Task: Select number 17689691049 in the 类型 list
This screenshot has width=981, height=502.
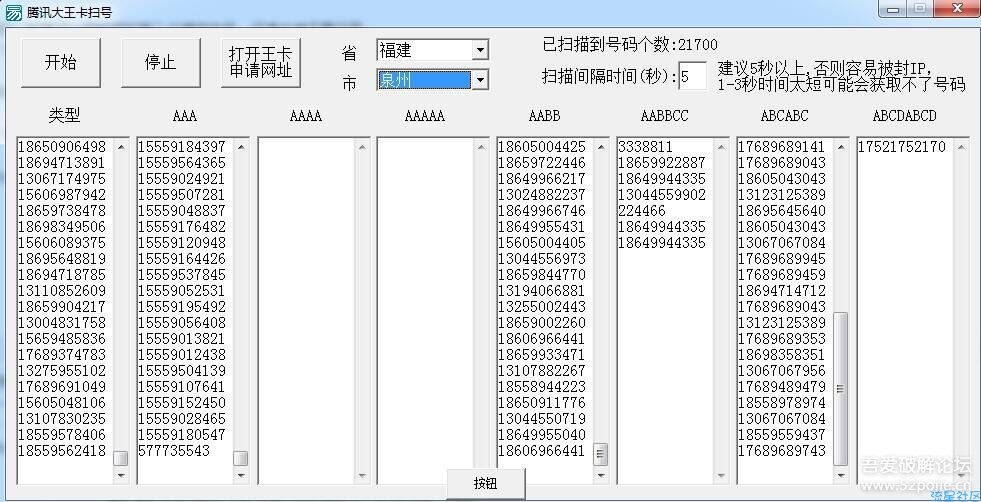Action: tap(62, 387)
